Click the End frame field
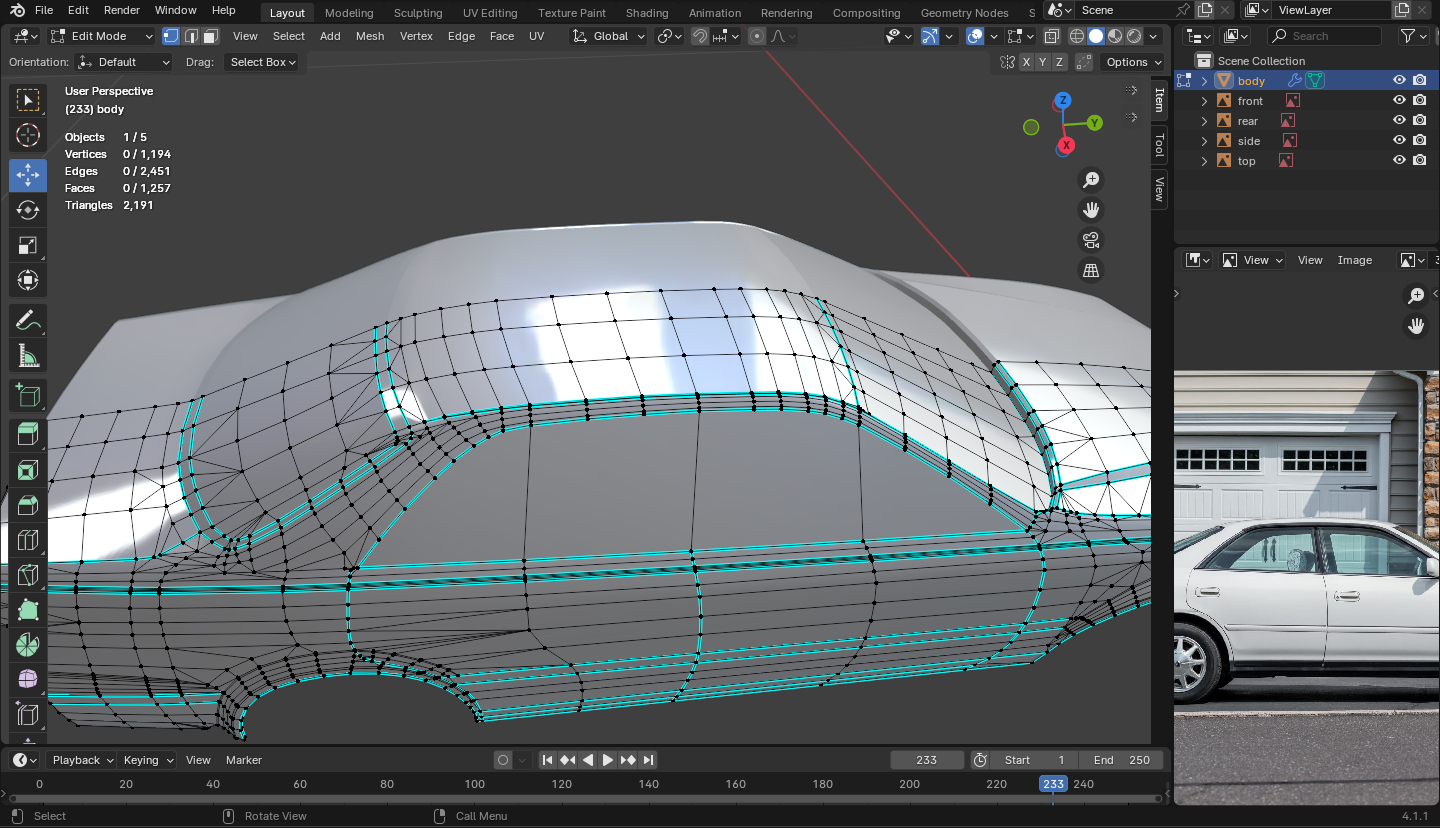 pos(1120,760)
